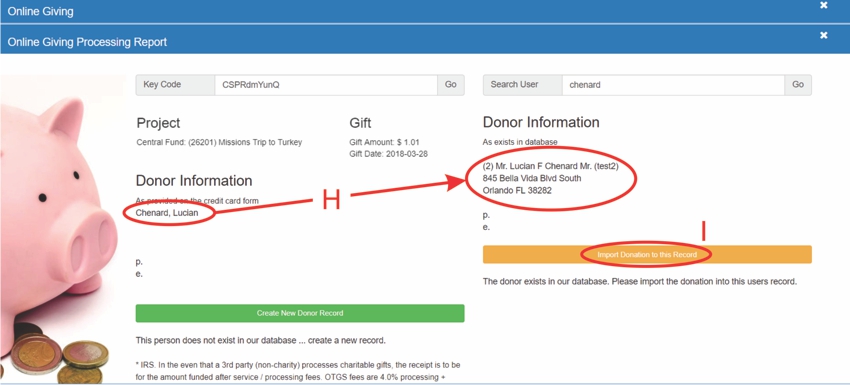This screenshot has width=850, height=385.
Task: Select the Gift Amount $ 1.01 line
Action: (384, 143)
